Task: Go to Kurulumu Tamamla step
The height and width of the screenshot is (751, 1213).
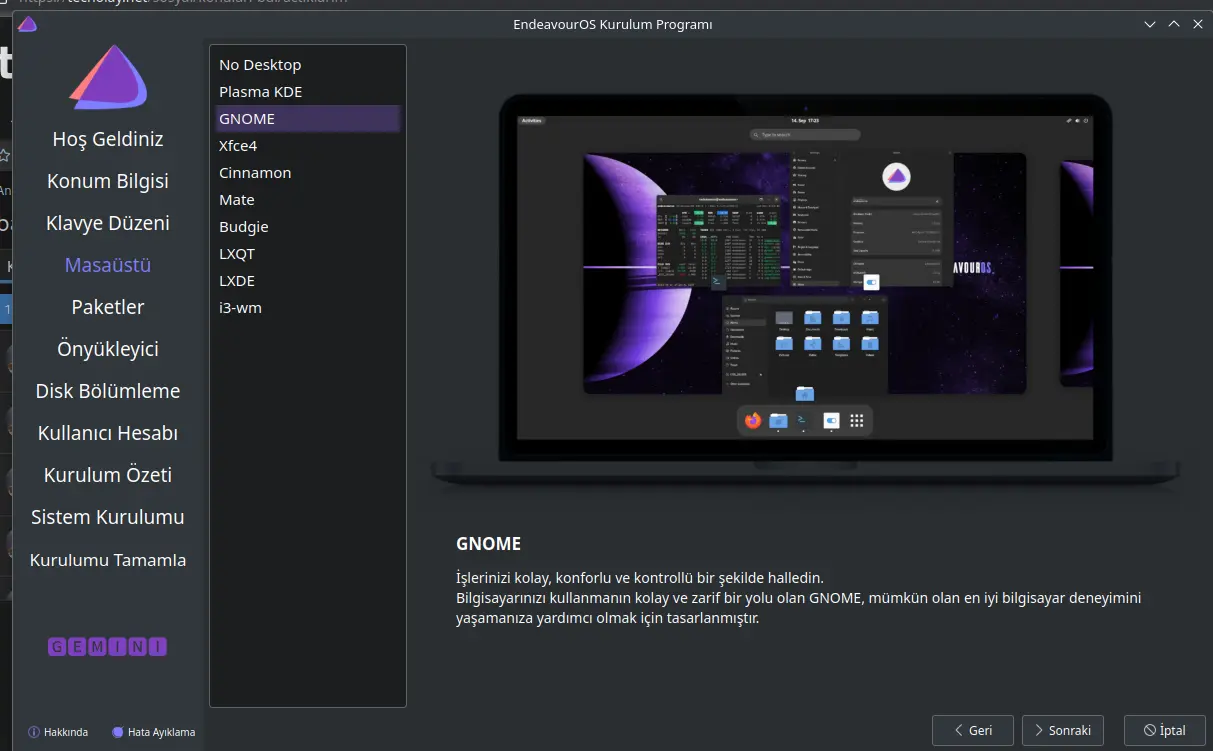Action: tap(108, 559)
